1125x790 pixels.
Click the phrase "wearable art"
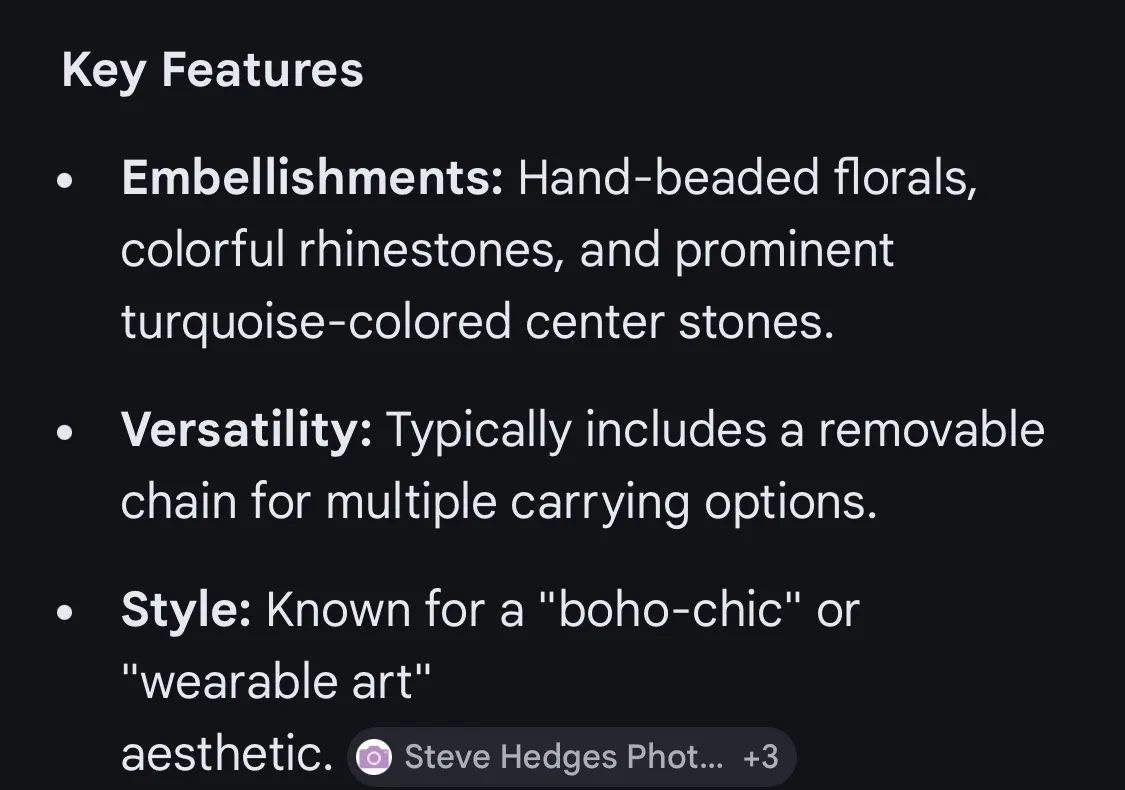pyautogui.click(x=276, y=682)
